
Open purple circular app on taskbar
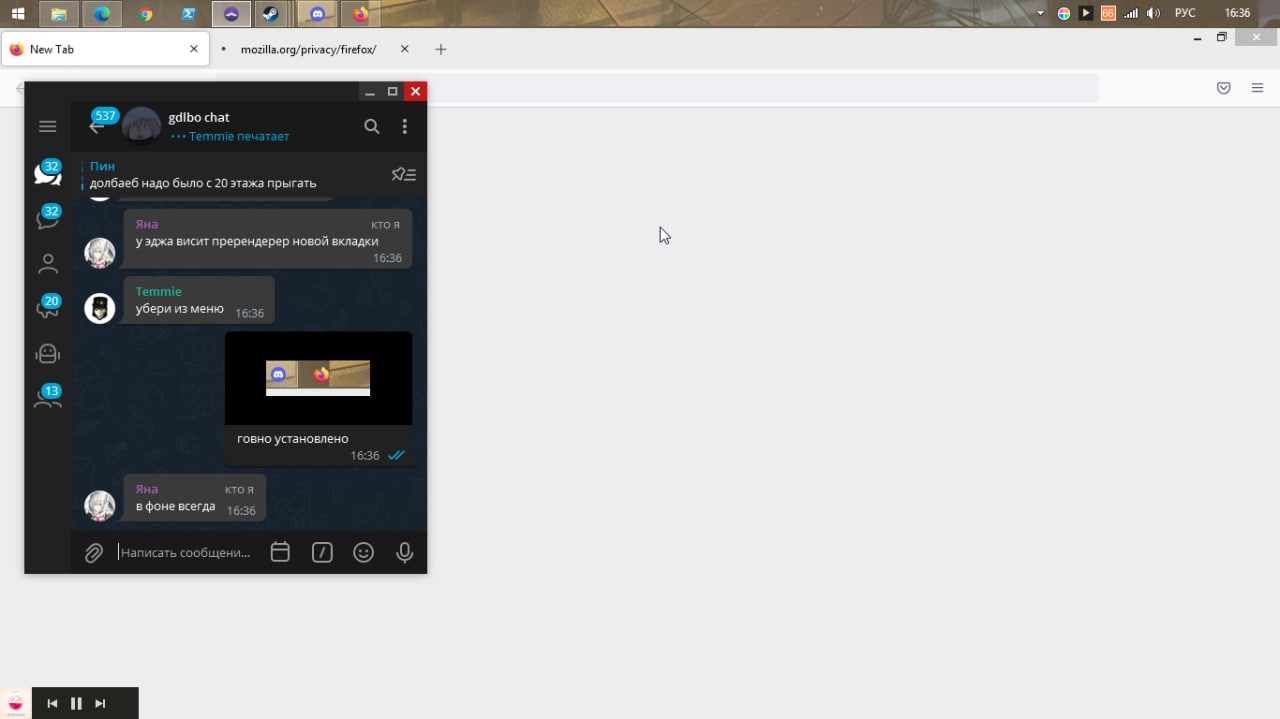click(232, 14)
